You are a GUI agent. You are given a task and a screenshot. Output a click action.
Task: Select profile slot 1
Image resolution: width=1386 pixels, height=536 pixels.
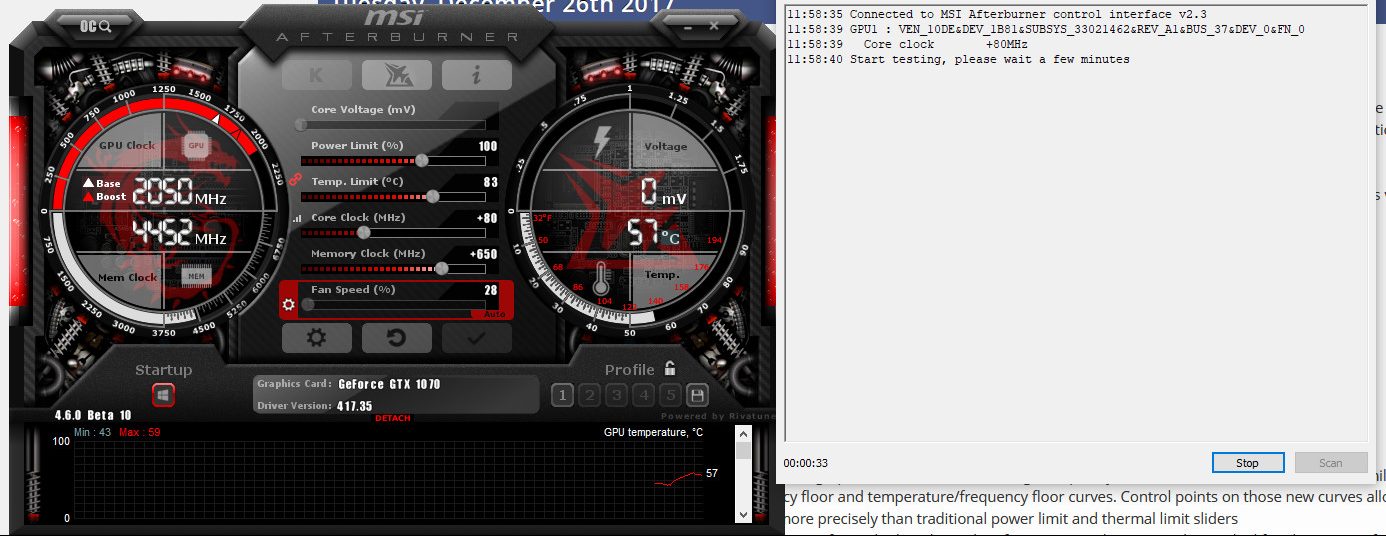click(562, 395)
